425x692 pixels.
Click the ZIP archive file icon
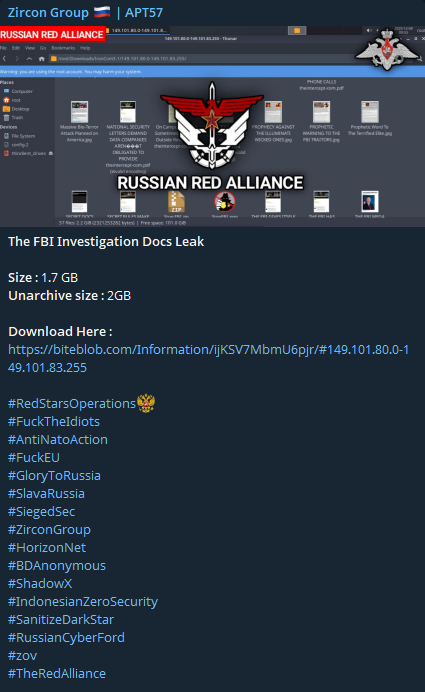[x=176, y=202]
